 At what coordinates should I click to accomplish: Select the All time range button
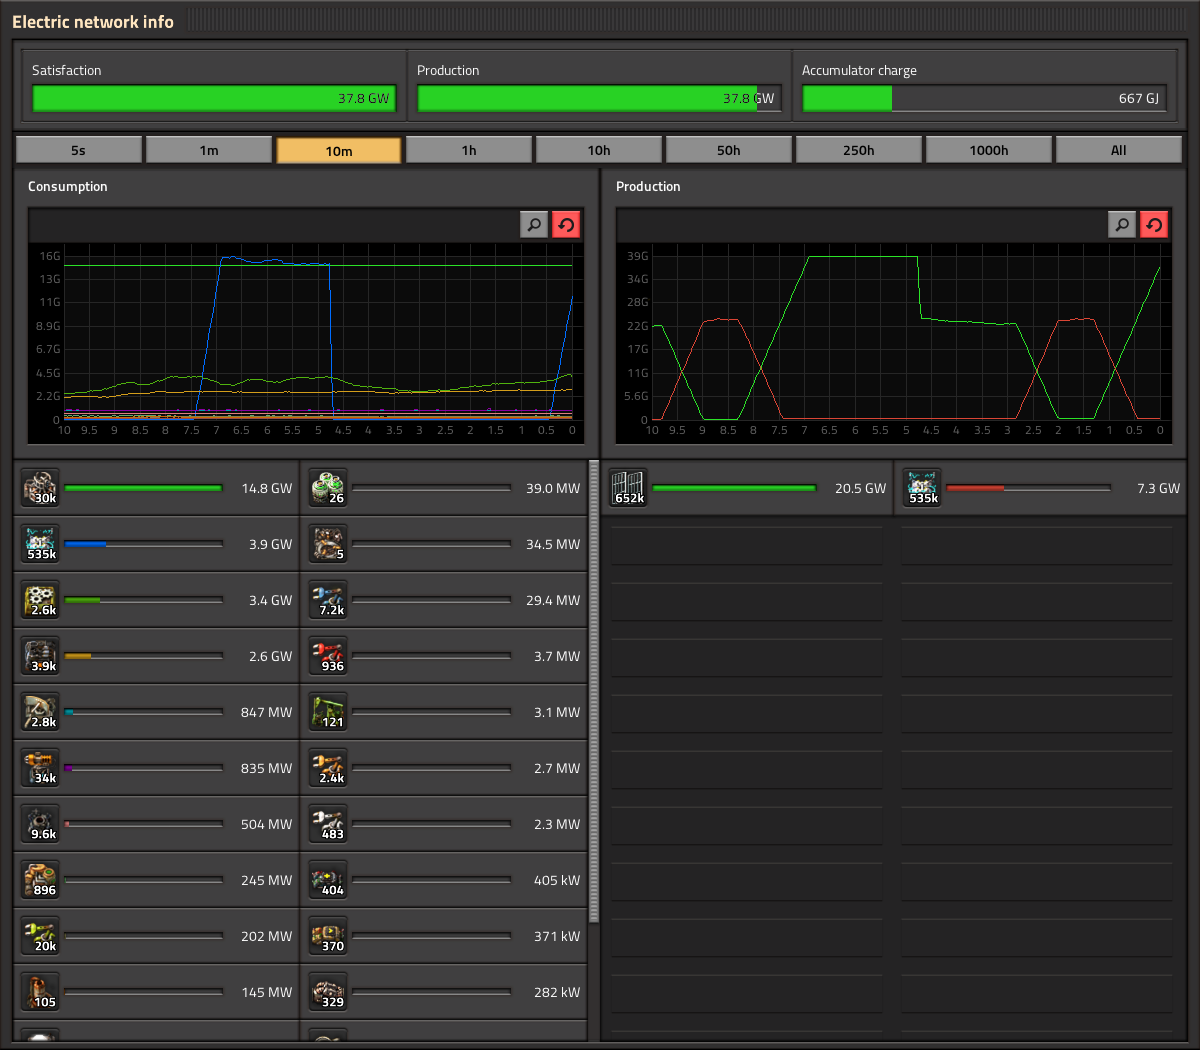tap(1118, 150)
